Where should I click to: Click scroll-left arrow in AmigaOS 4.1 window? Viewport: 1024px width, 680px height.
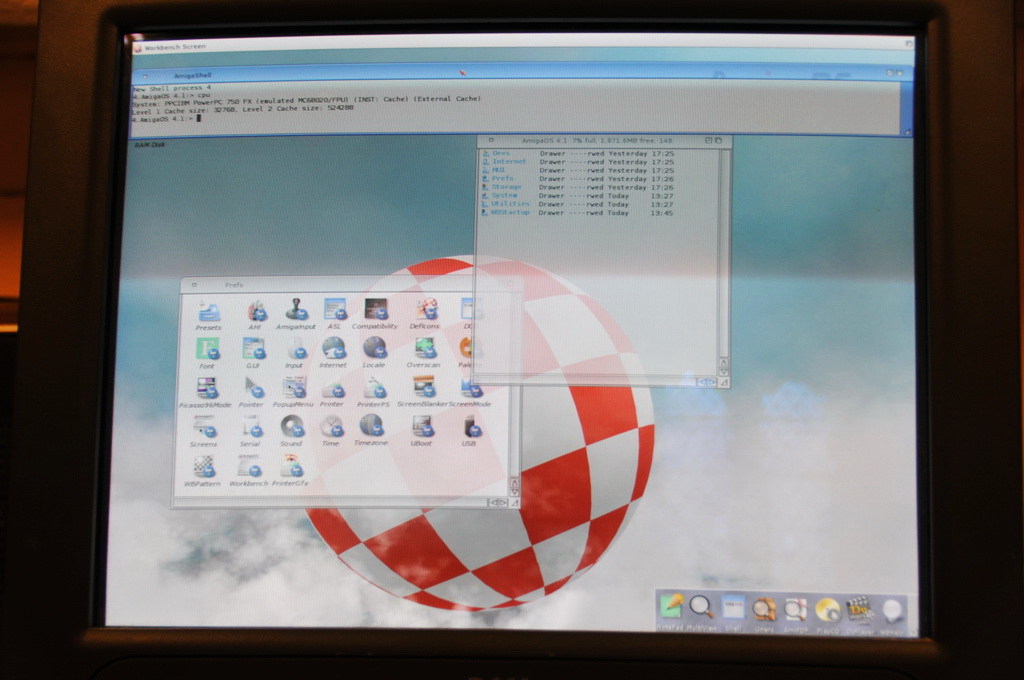click(703, 382)
